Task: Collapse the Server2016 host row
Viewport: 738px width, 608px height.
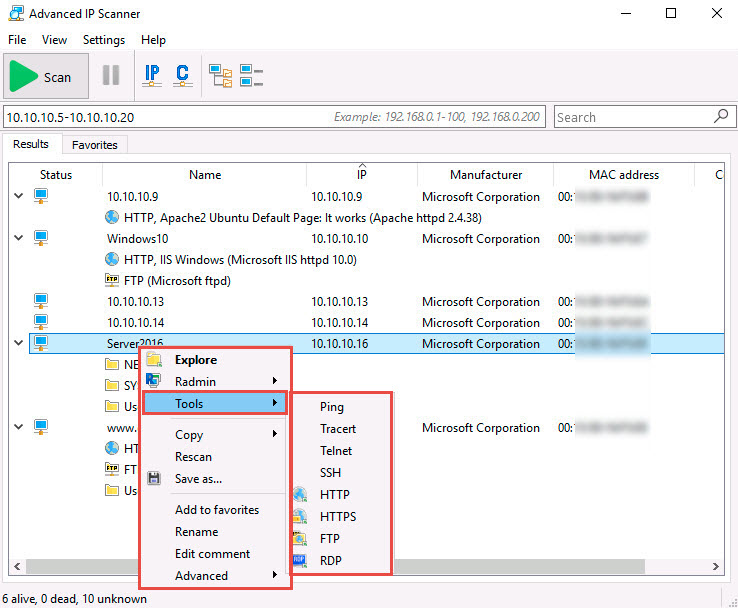Action: (x=18, y=343)
